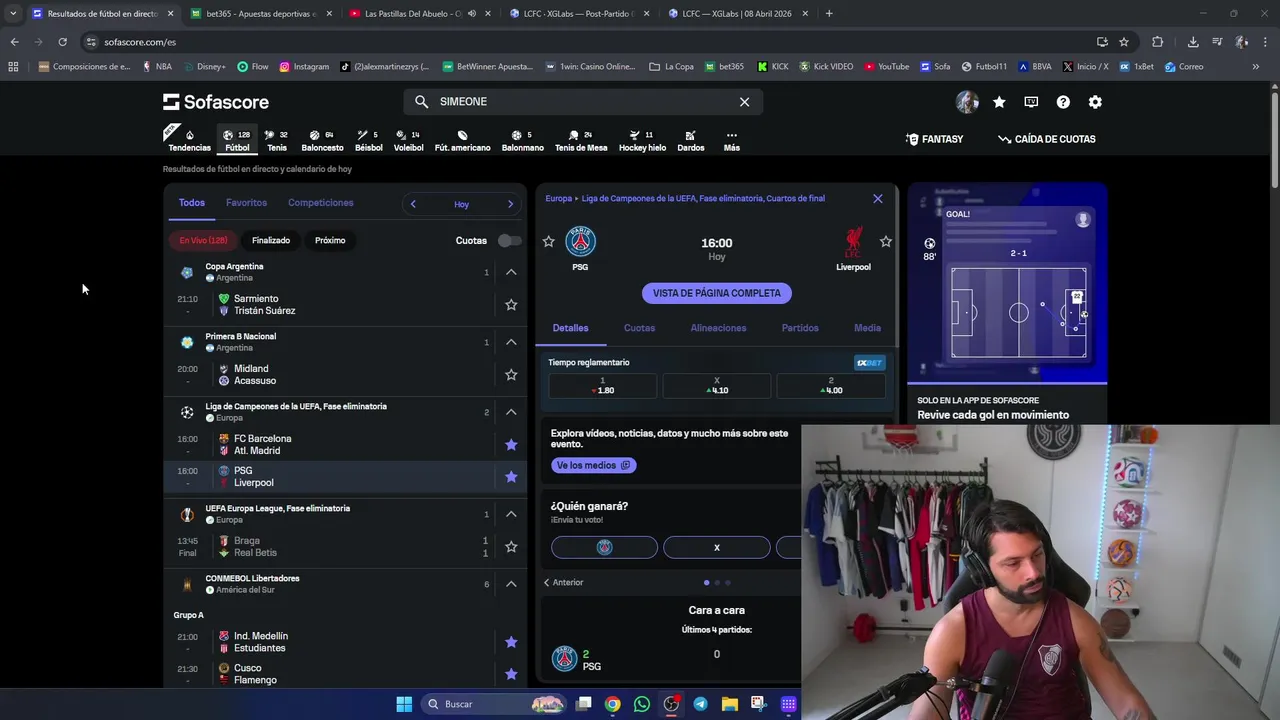Open the Tenis sport category
Screen dimensions: 1280x720
pyautogui.click(x=277, y=140)
